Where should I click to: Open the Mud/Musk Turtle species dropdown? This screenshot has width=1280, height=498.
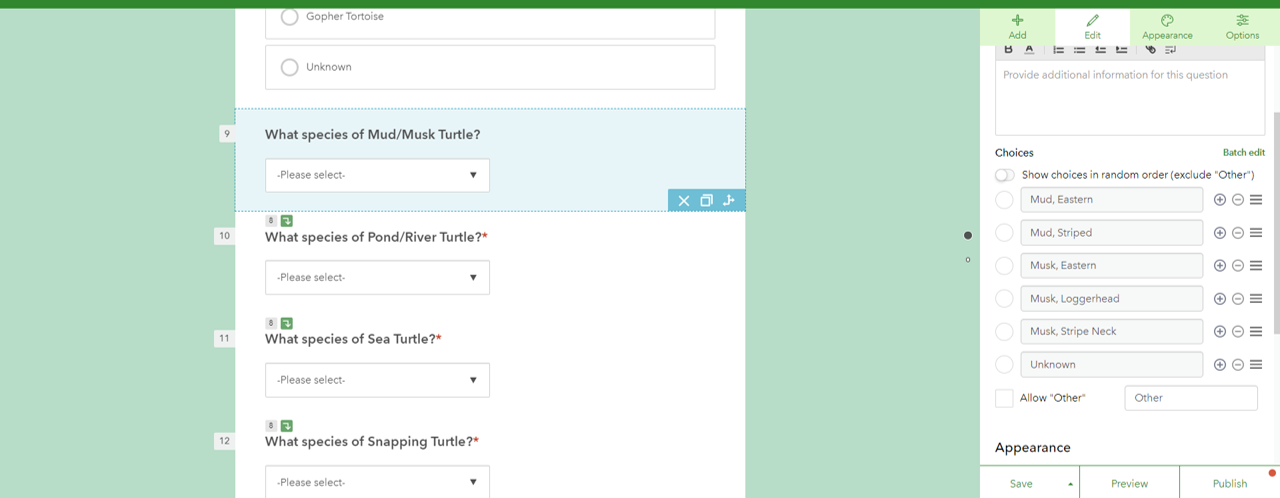pos(377,175)
